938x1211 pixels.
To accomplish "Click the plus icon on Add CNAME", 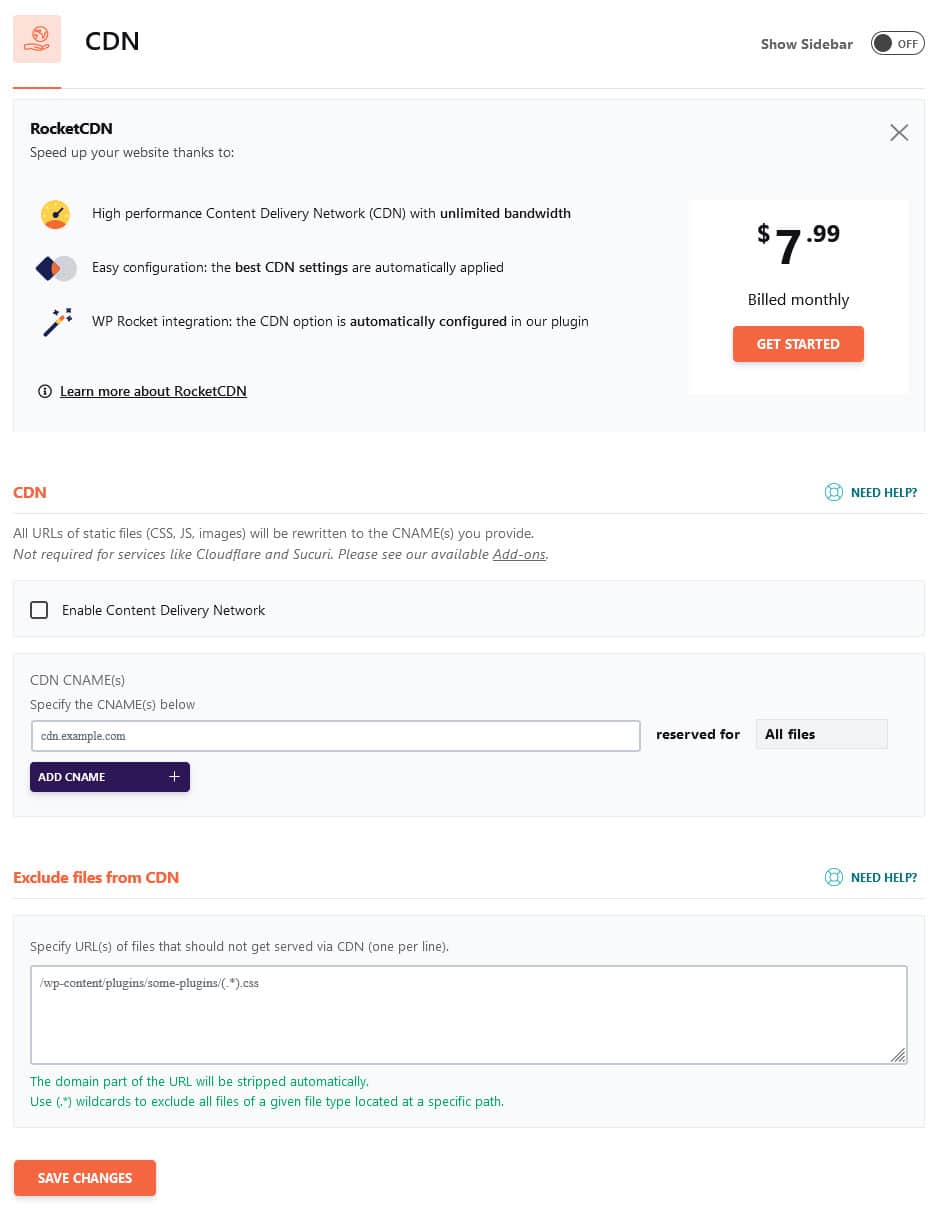I will [x=174, y=777].
